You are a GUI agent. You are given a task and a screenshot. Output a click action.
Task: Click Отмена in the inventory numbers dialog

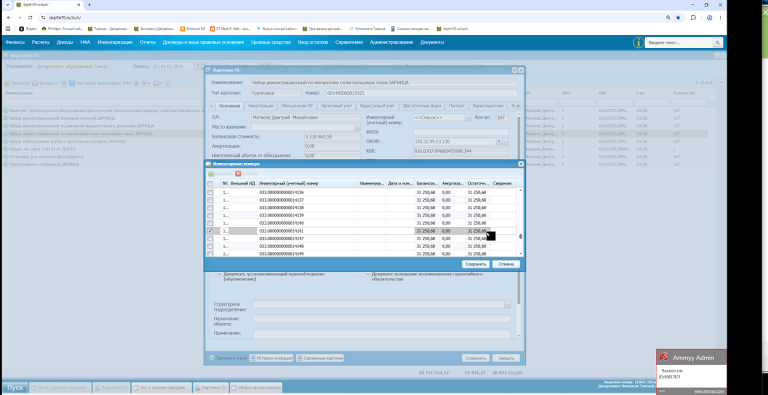[506, 264]
